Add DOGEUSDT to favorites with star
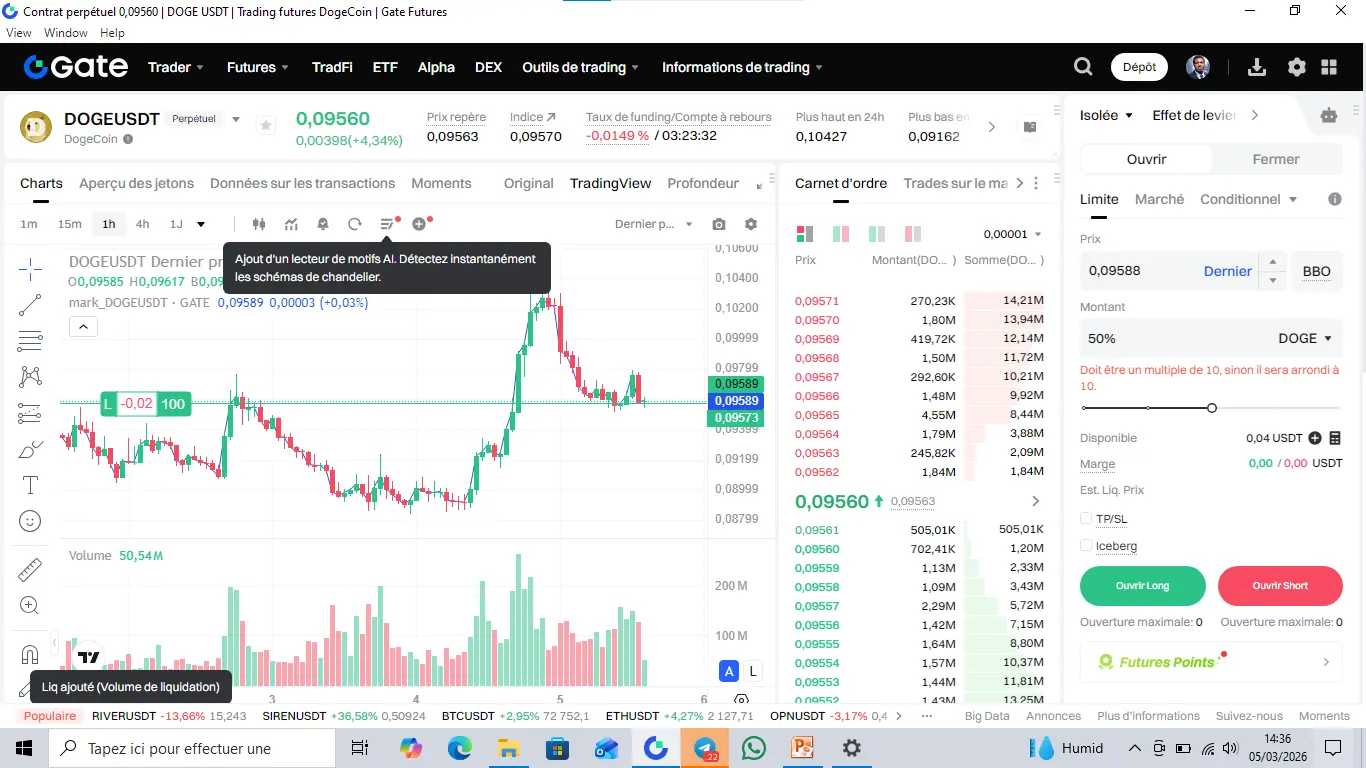Viewport: 1366px width, 768px height. tap(266, 125)
